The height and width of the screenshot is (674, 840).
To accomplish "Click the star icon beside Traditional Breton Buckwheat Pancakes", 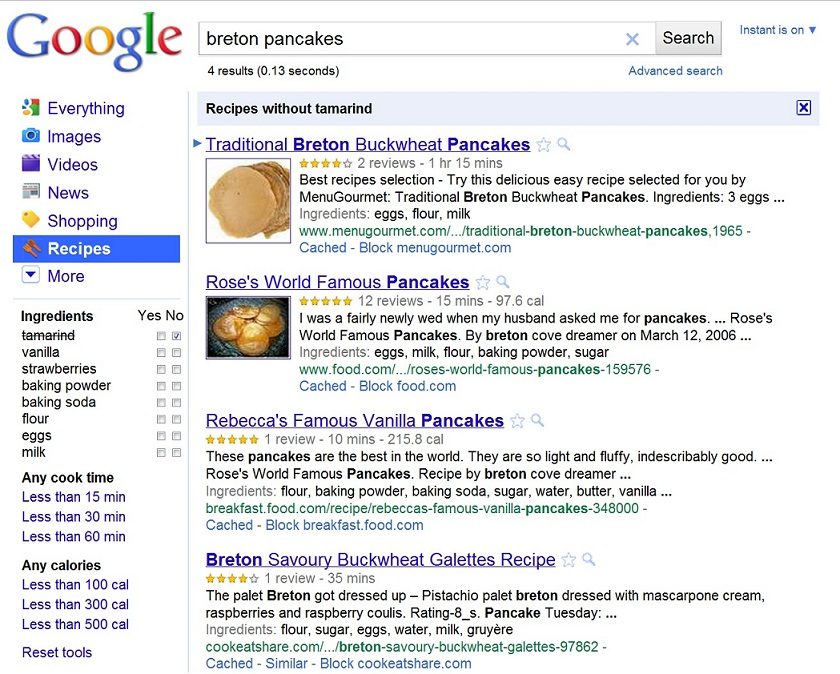I will coord(544,145).
